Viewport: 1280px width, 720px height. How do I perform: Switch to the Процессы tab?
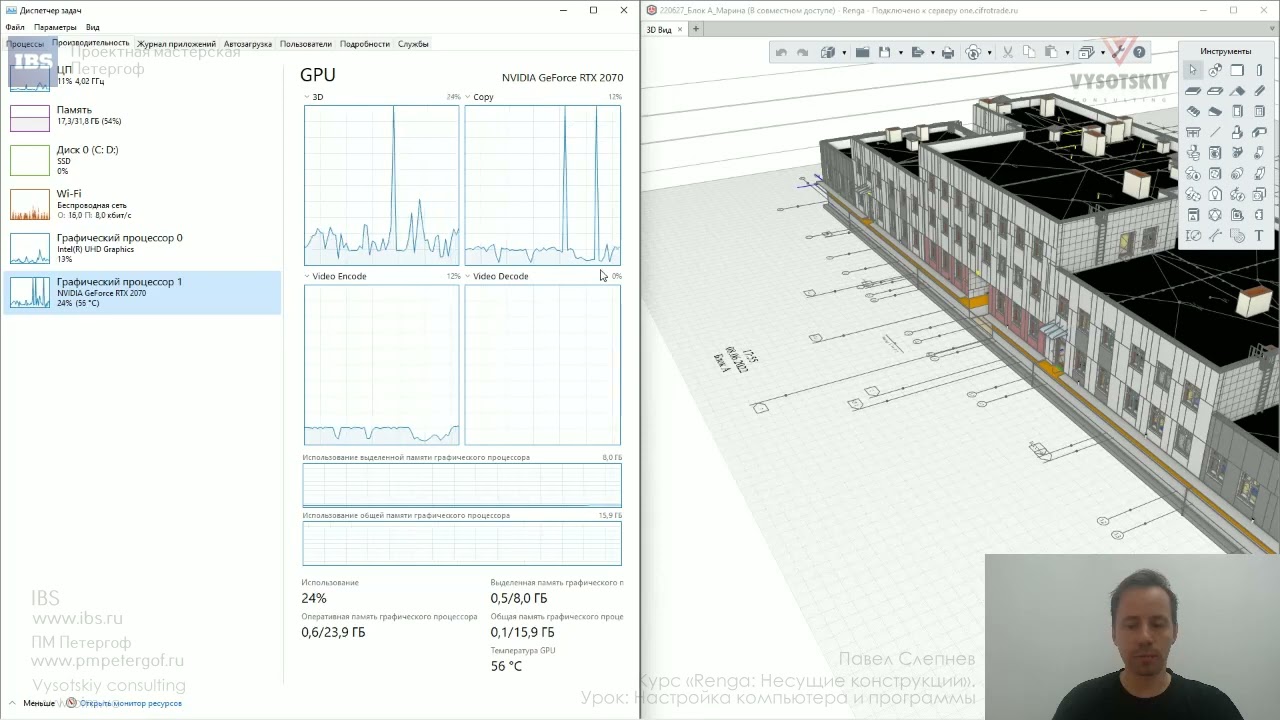click(25, 44)
